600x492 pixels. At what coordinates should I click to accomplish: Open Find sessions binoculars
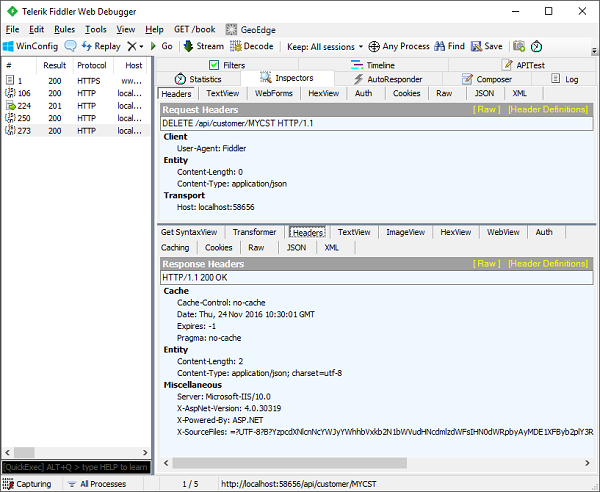pos(450,46)
